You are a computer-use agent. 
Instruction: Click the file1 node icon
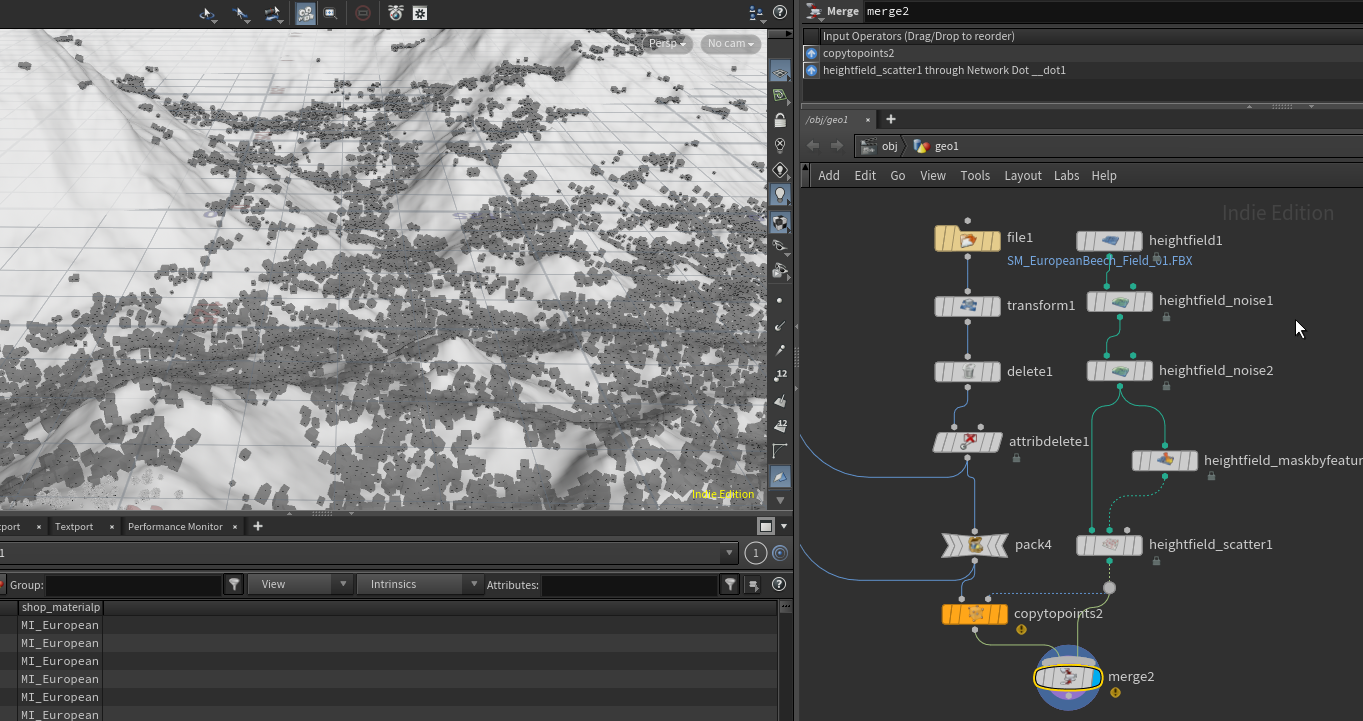click(967, 239)
